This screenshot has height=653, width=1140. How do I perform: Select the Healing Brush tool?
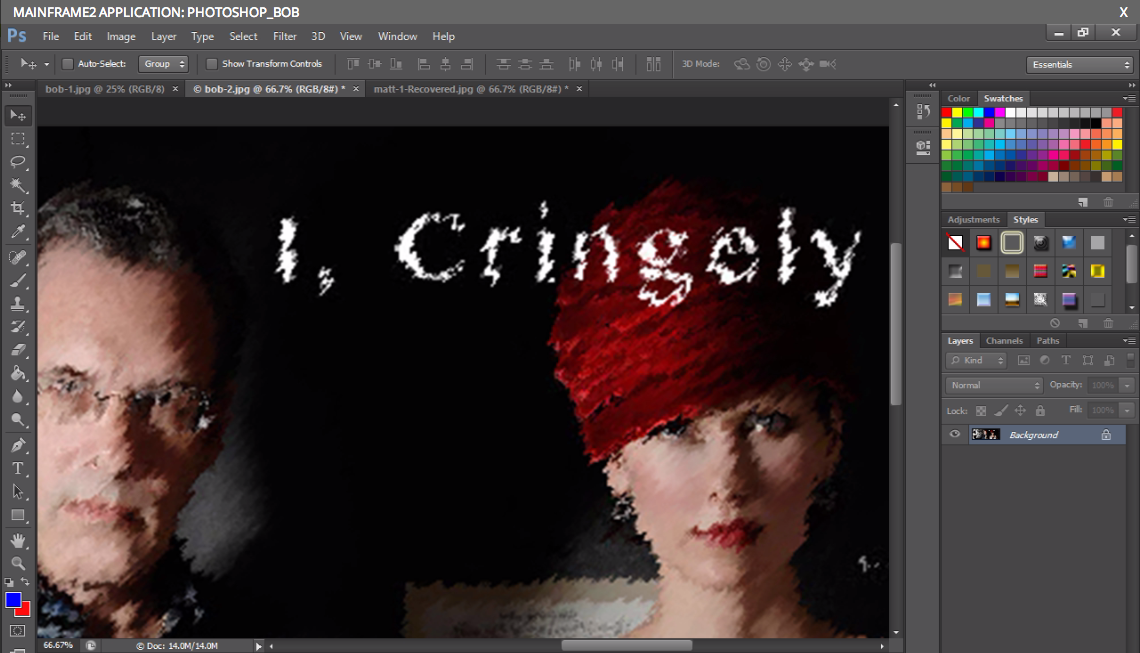18,257
